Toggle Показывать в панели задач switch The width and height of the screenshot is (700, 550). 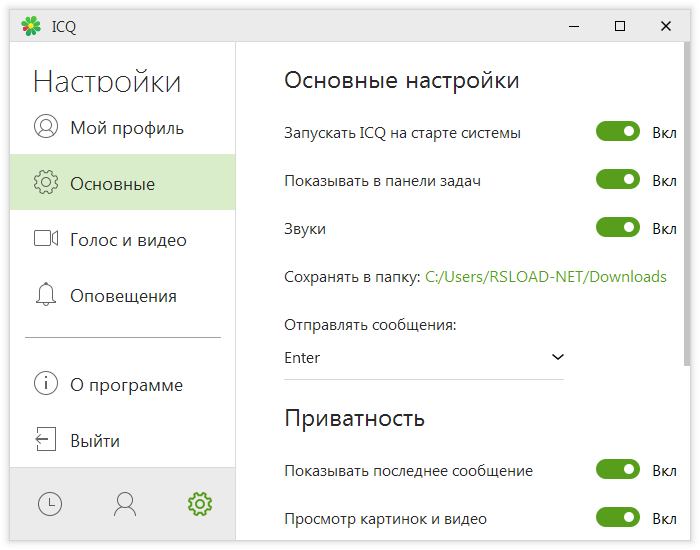tap(617, 180)
